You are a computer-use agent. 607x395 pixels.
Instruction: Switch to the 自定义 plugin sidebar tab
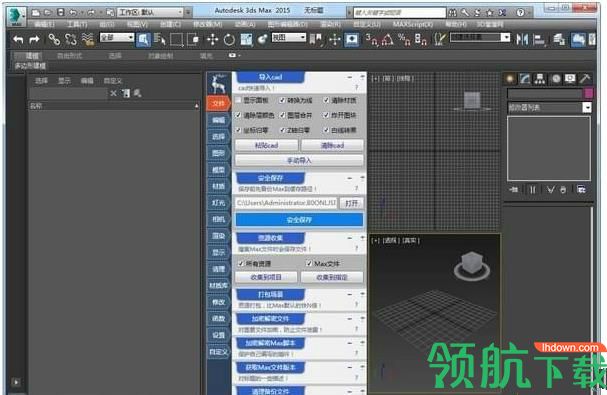tap(218, 352)
